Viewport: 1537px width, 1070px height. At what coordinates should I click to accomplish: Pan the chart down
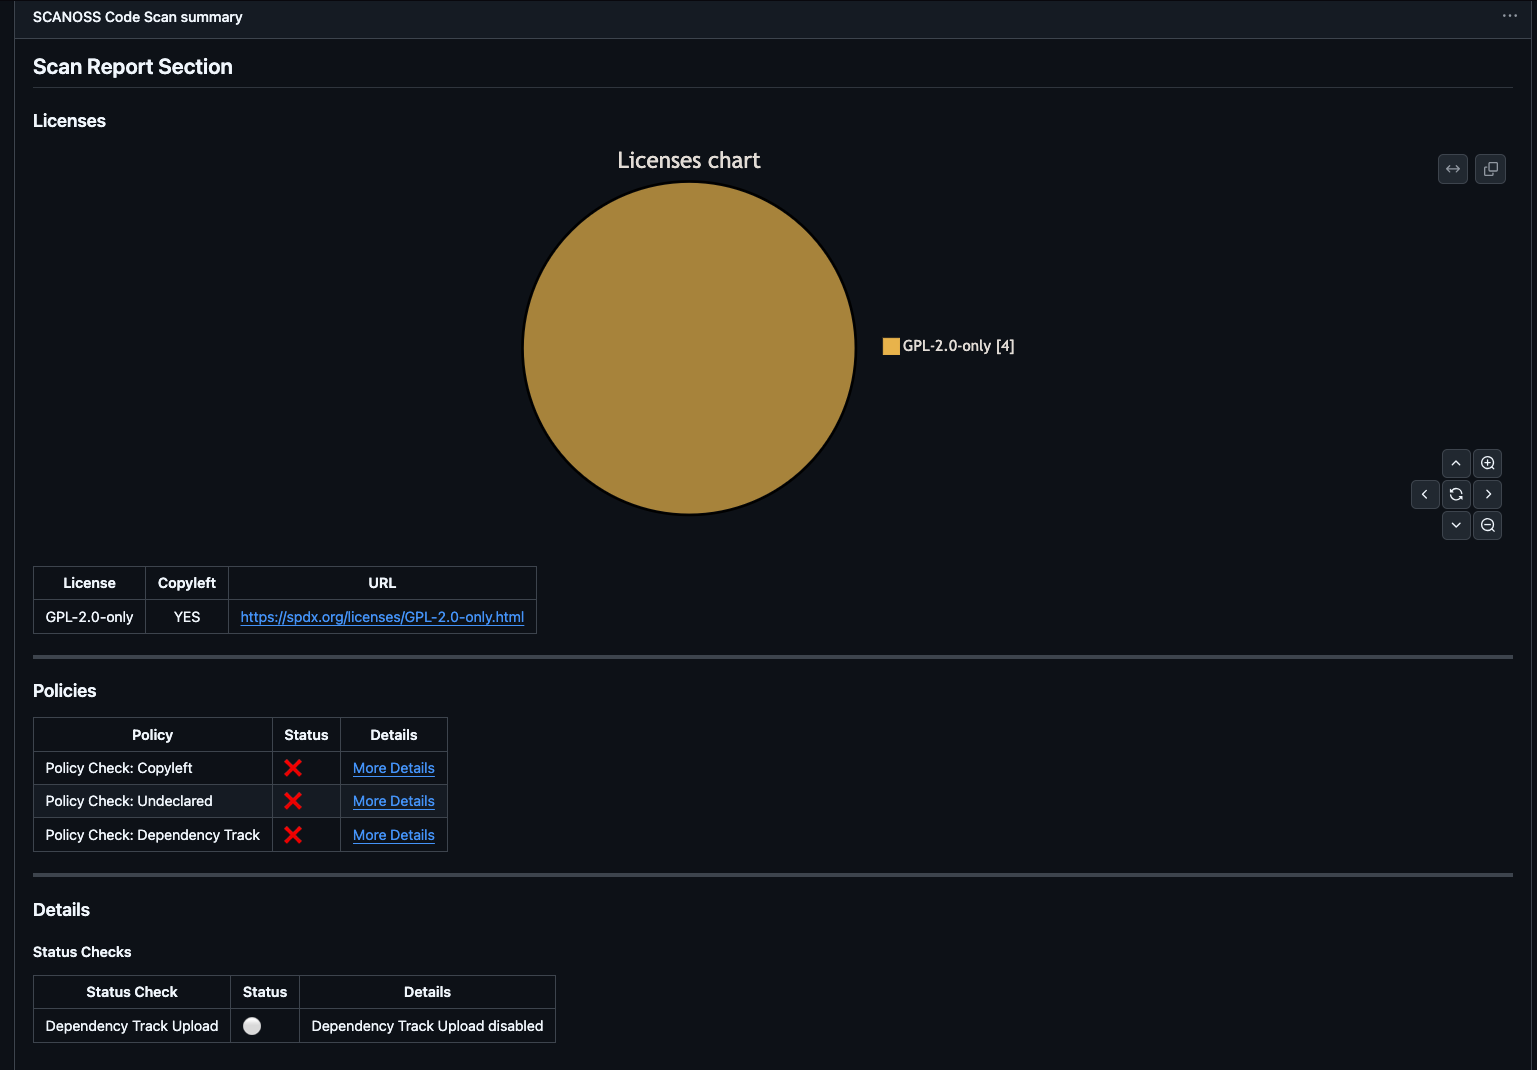[x=1456, y=525]
